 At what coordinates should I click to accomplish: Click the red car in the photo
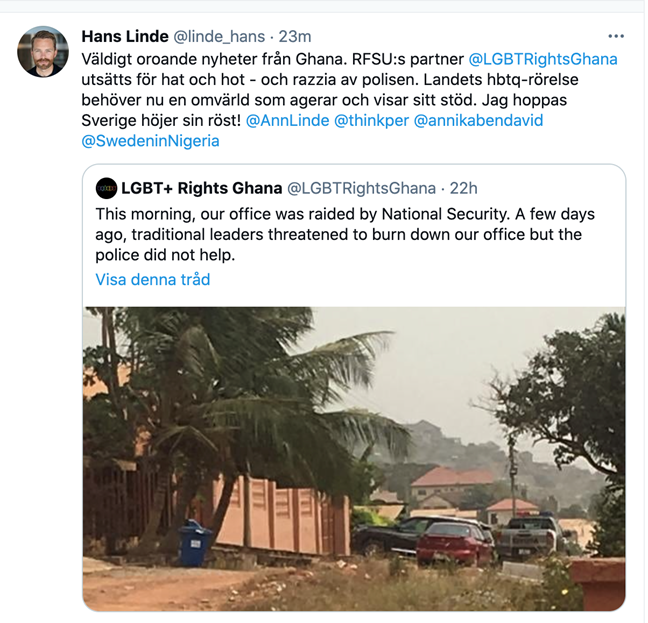point(455,545)
